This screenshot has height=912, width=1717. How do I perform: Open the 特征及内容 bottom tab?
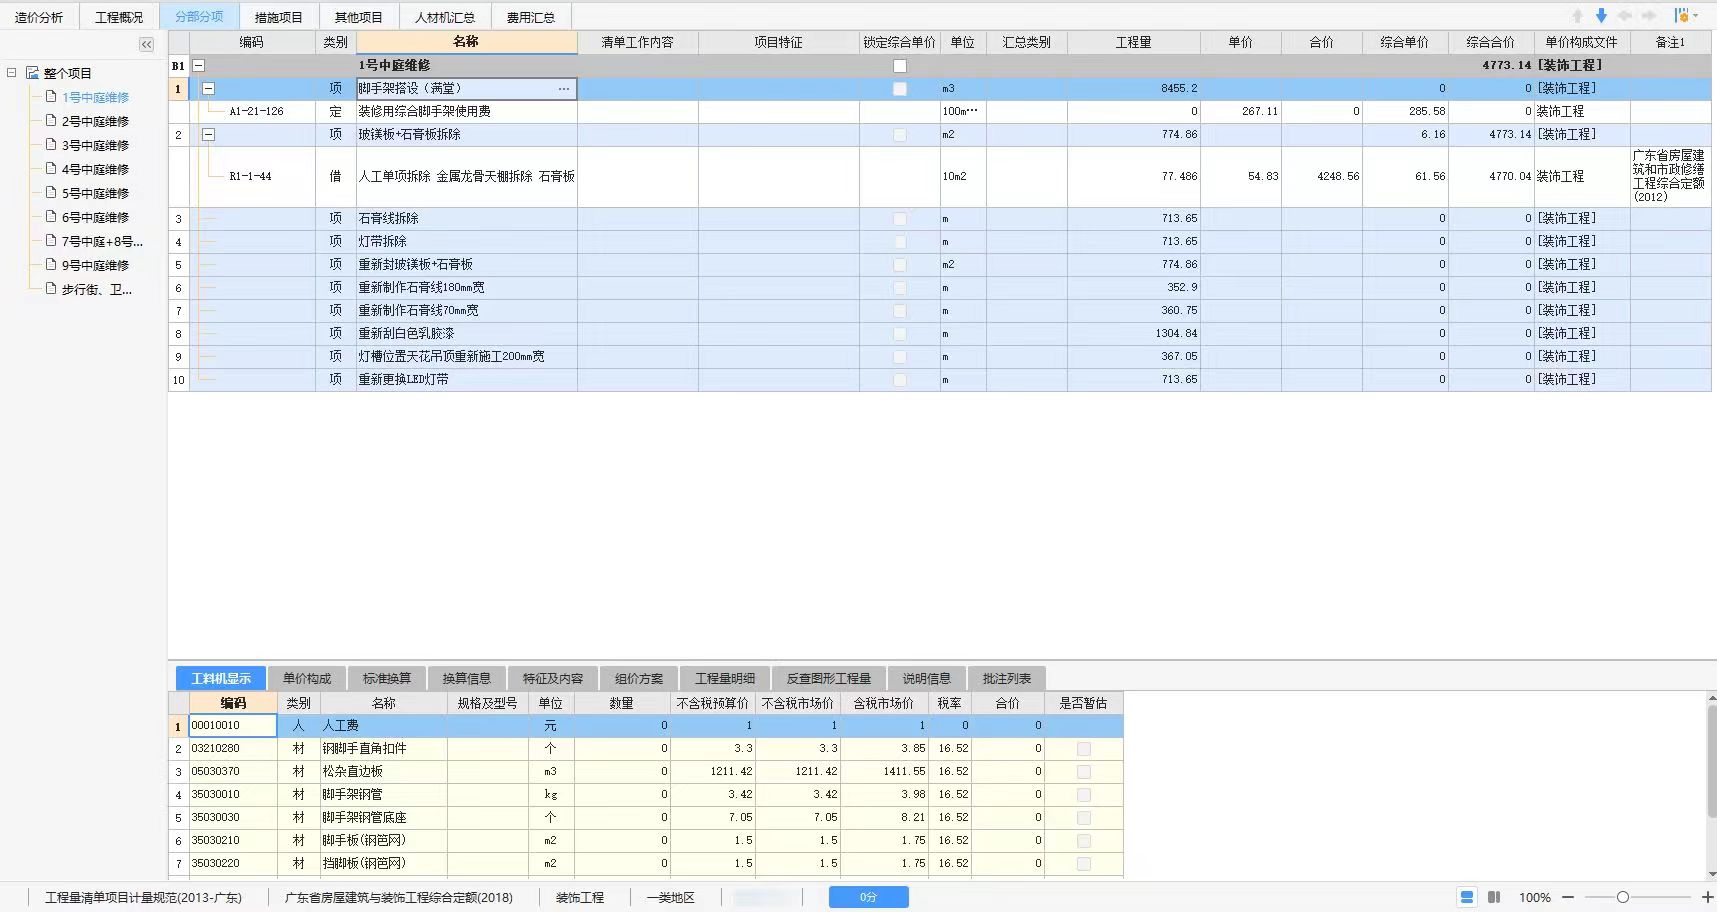point(553,678)
